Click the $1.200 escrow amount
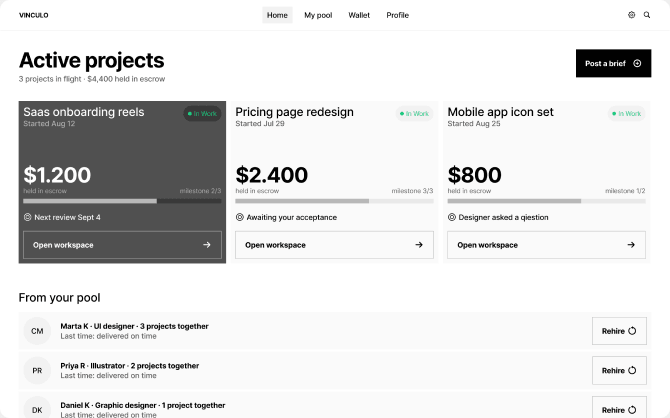The width and height of the screenshot is (670, 418). pos(57,175)
